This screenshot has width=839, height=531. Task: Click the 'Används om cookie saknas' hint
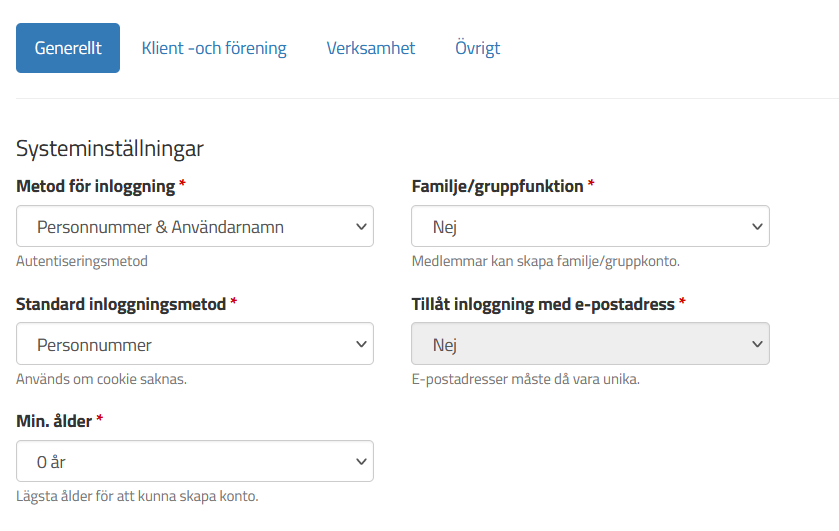point(102,379)
